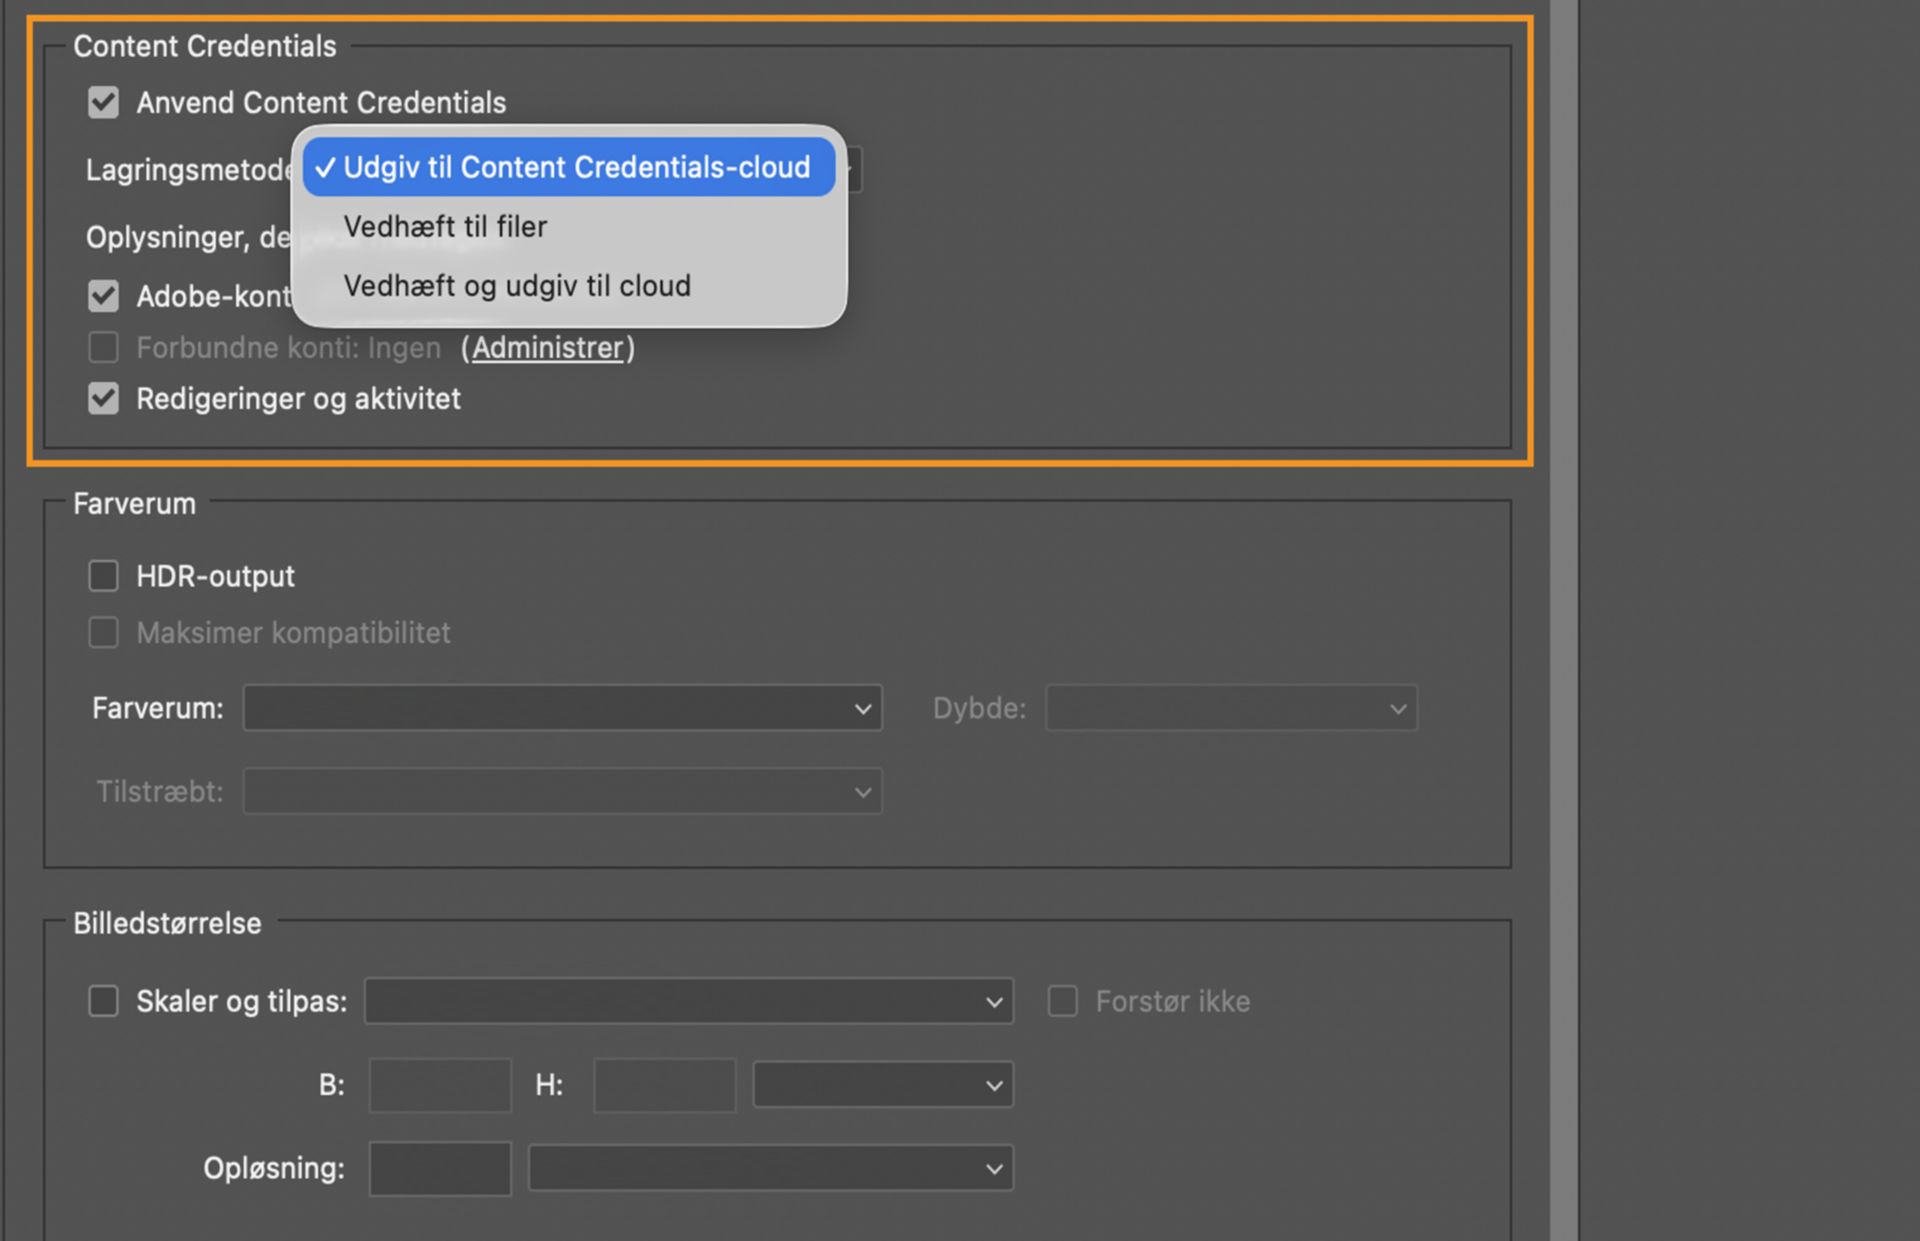Screen dimensions: 1920x1241
Task: Open the size units dropdown beside H field
Action: tap(883, 1085)
